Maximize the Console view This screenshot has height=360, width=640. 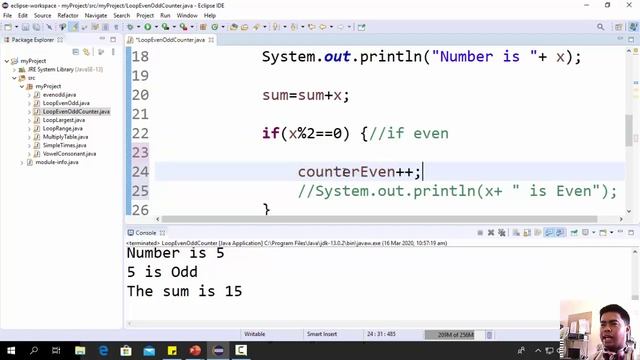point(631,232)
